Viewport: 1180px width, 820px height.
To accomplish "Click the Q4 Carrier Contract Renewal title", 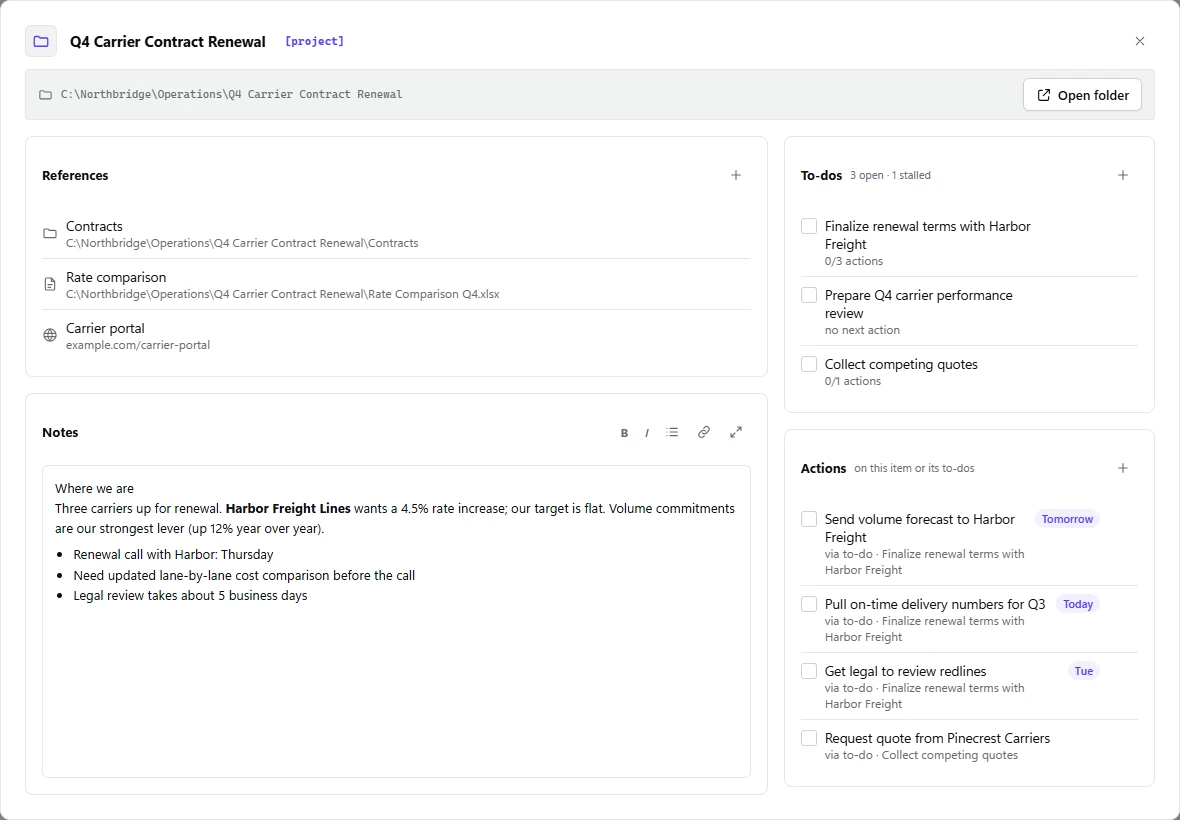I will [168, 42].
